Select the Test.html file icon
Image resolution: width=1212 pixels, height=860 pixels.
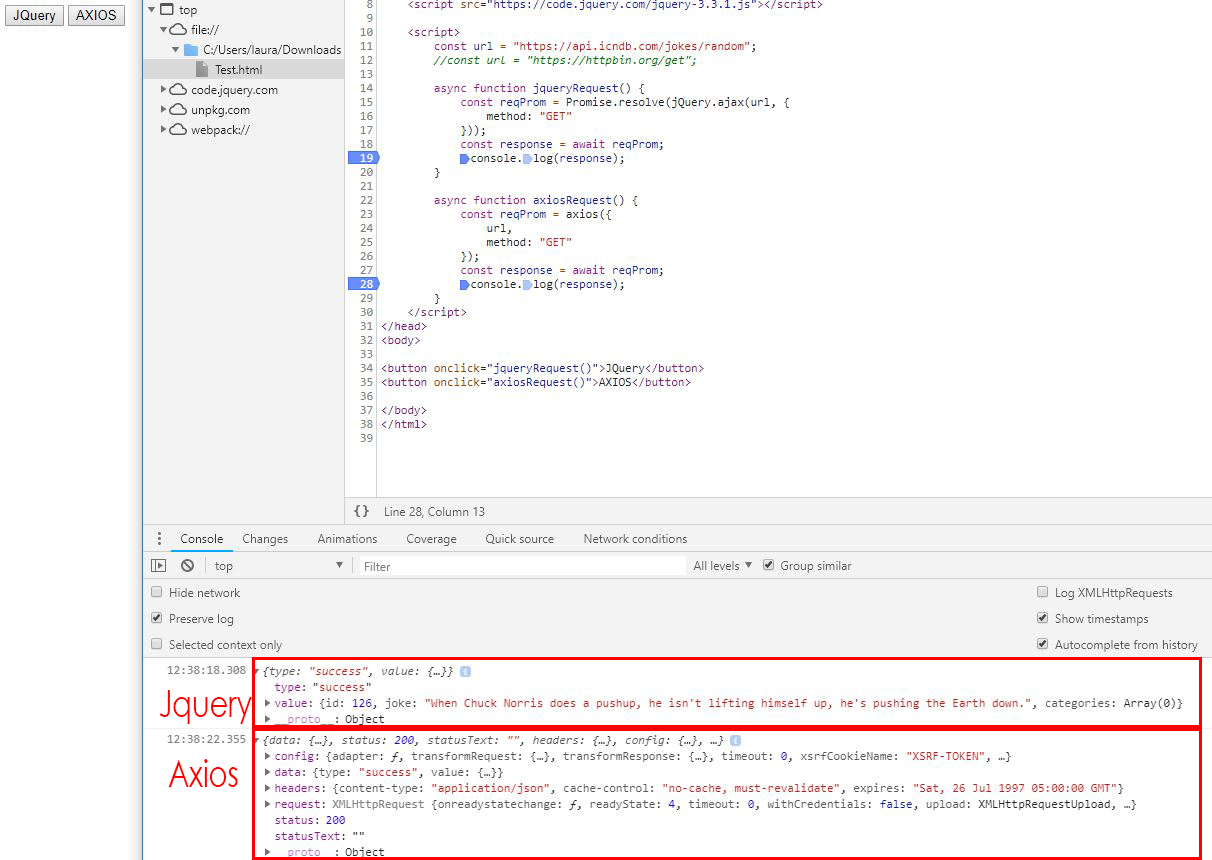click(x=202, y=69)
